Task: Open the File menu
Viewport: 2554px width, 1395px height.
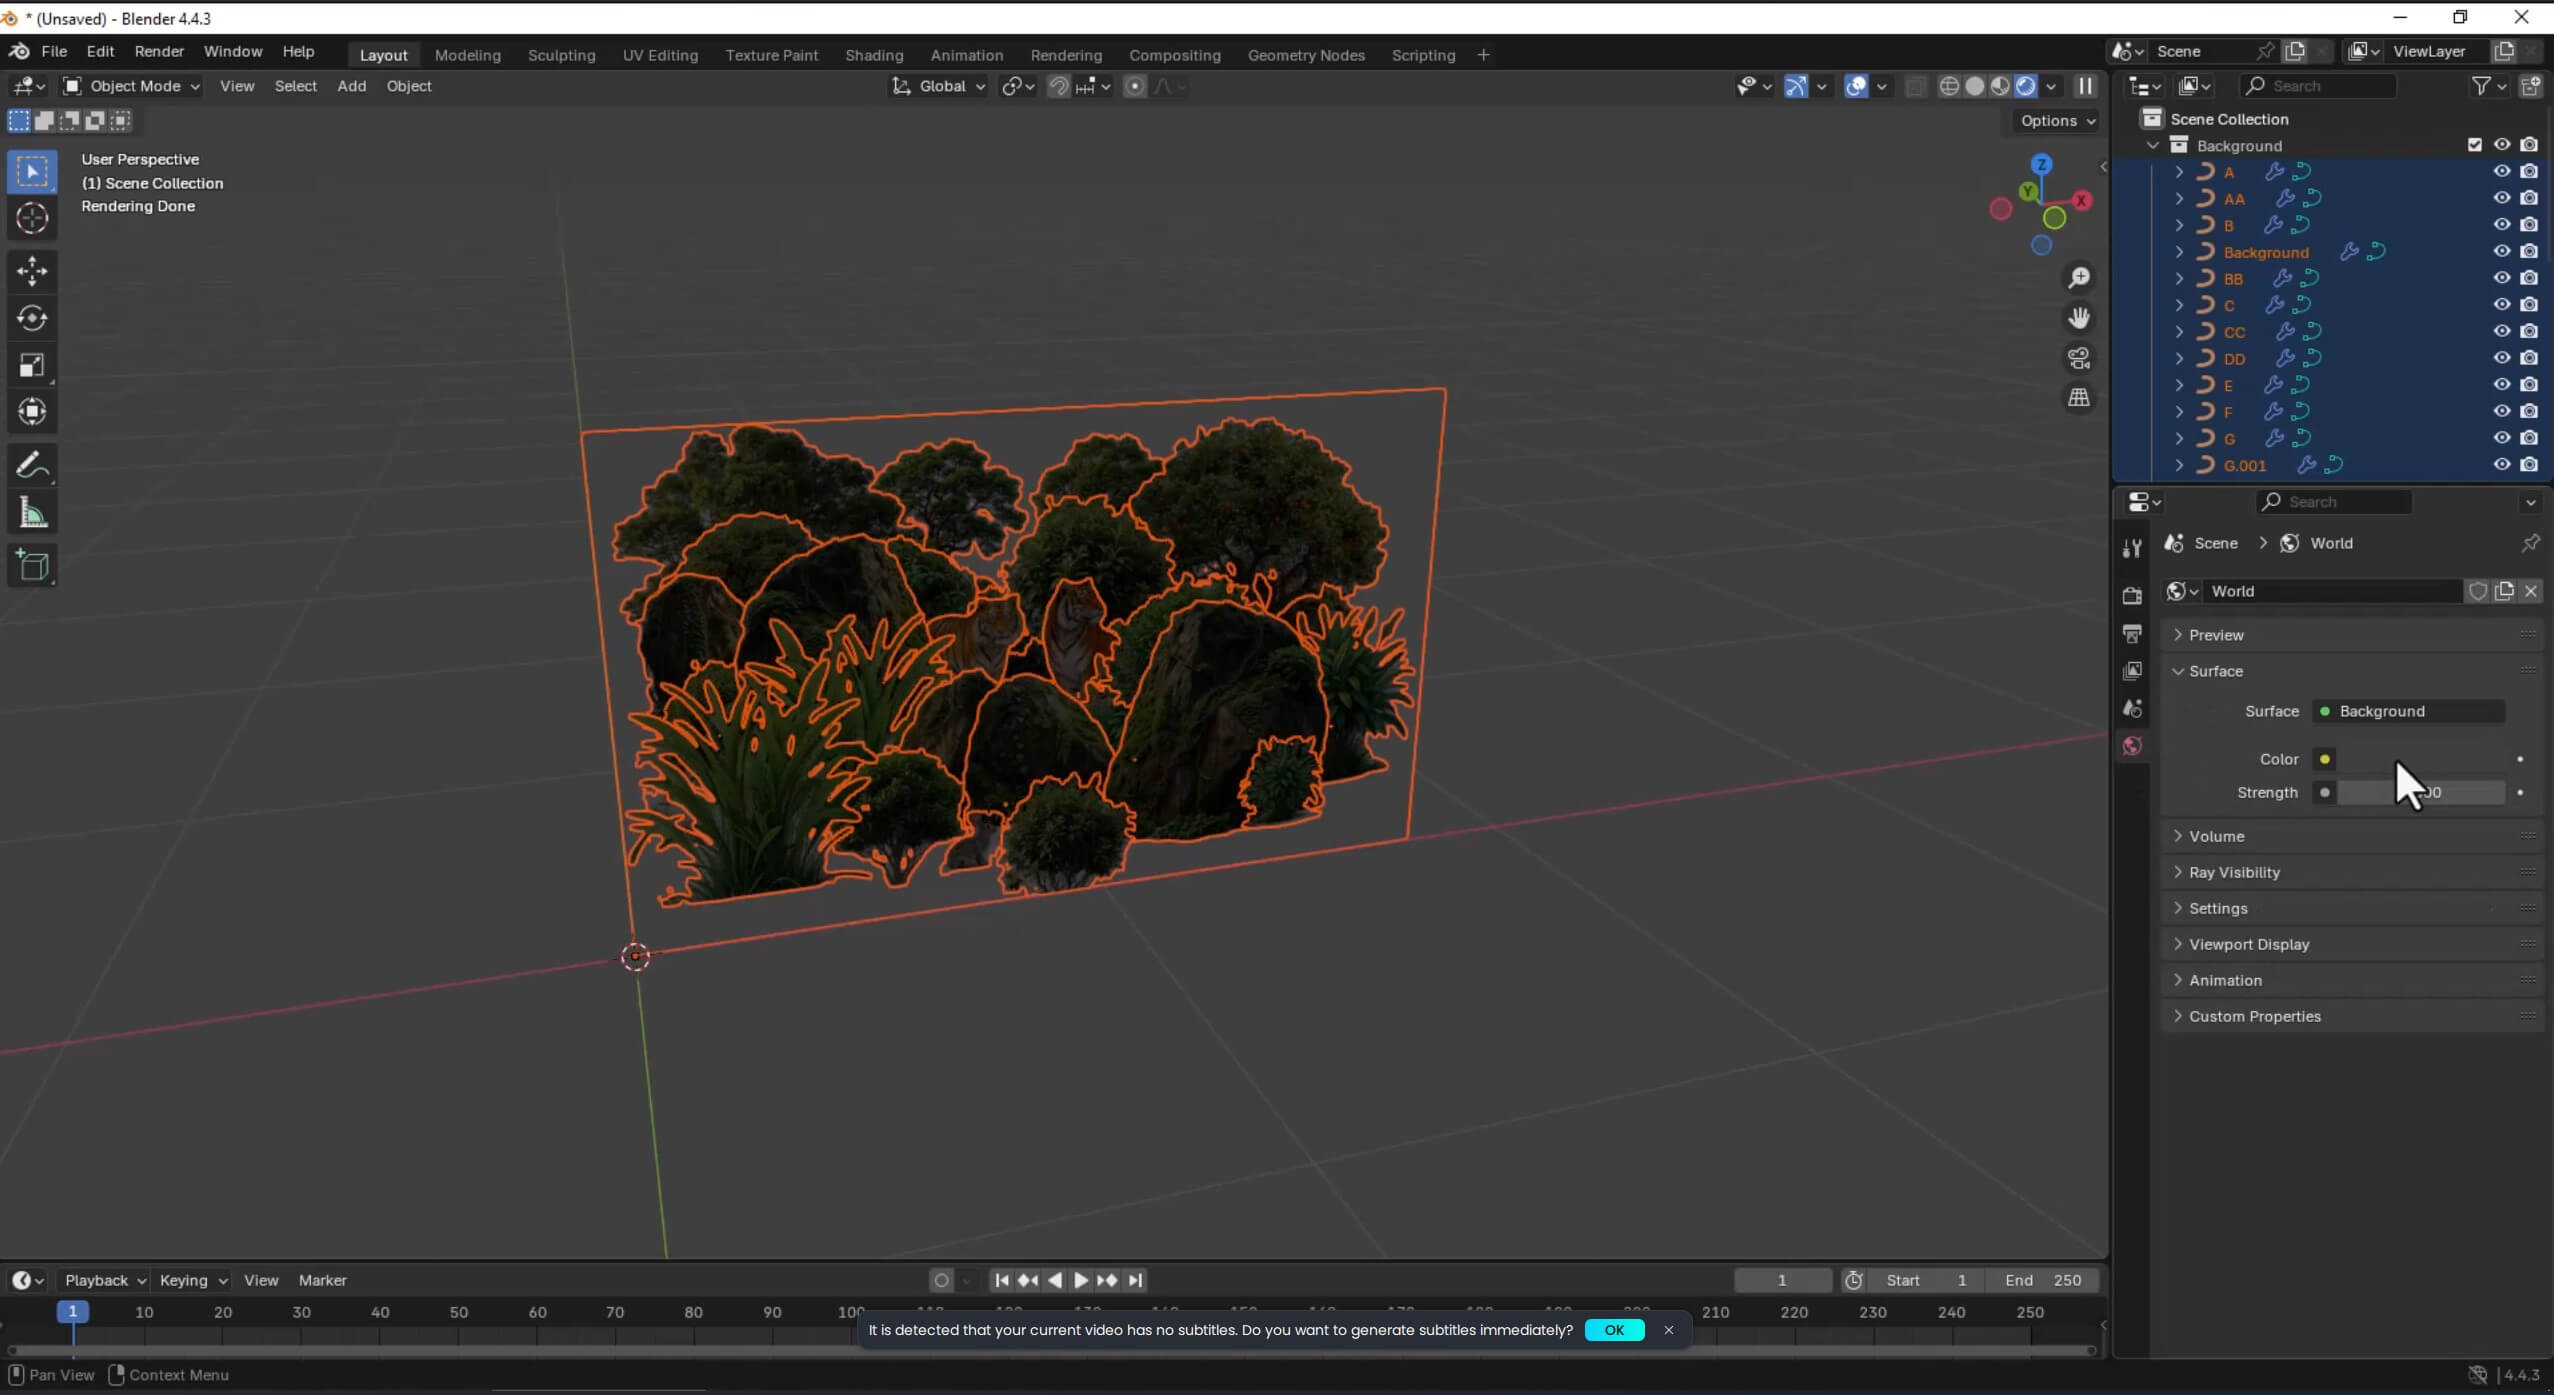Action: click(x=54, y=51)
